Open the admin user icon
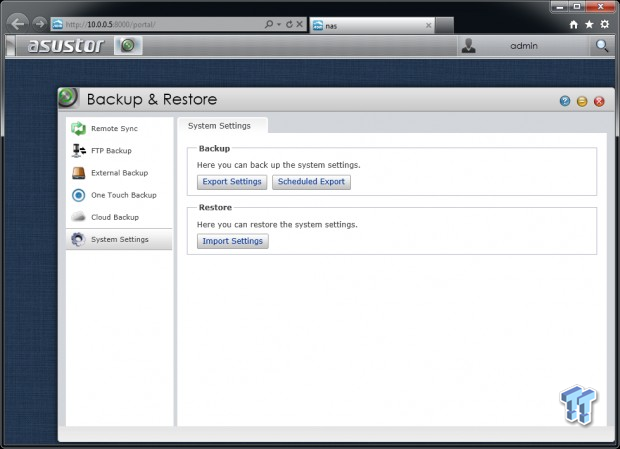620x449 pixels. (x=469, y=46)
